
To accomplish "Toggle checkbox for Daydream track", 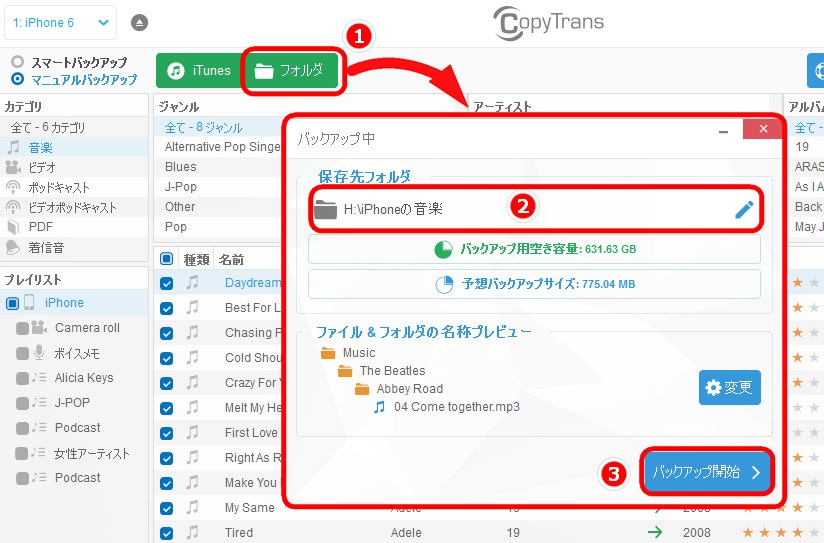I will (x=167, y=283).
